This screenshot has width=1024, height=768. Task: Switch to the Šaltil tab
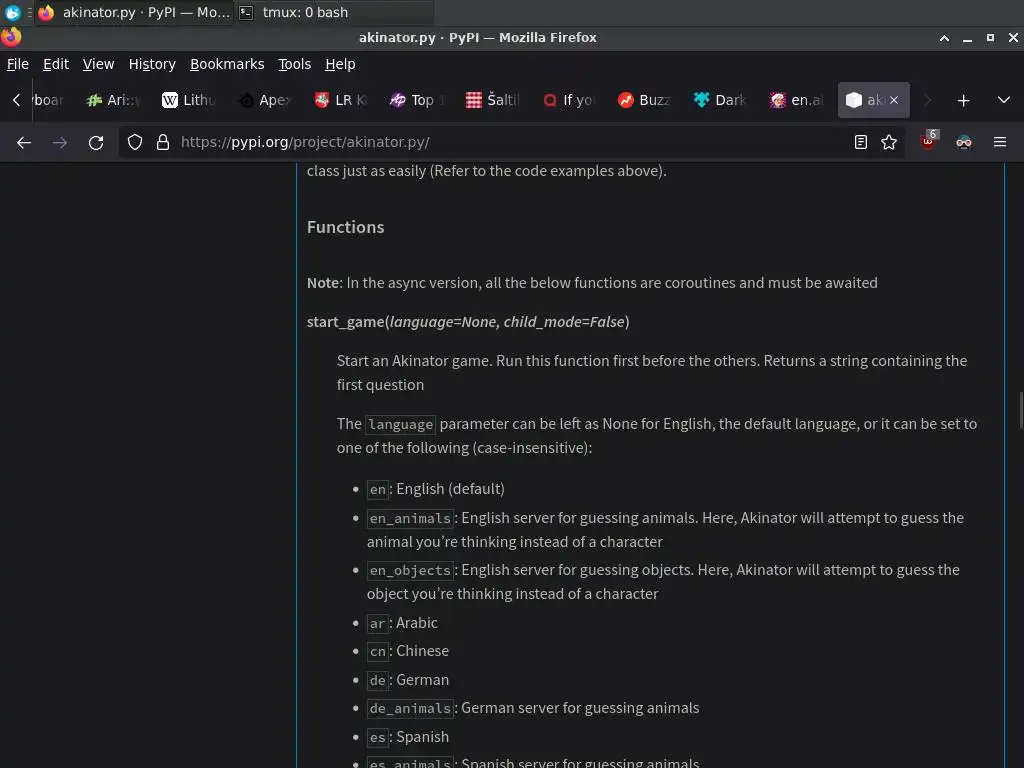click(493, 100)
